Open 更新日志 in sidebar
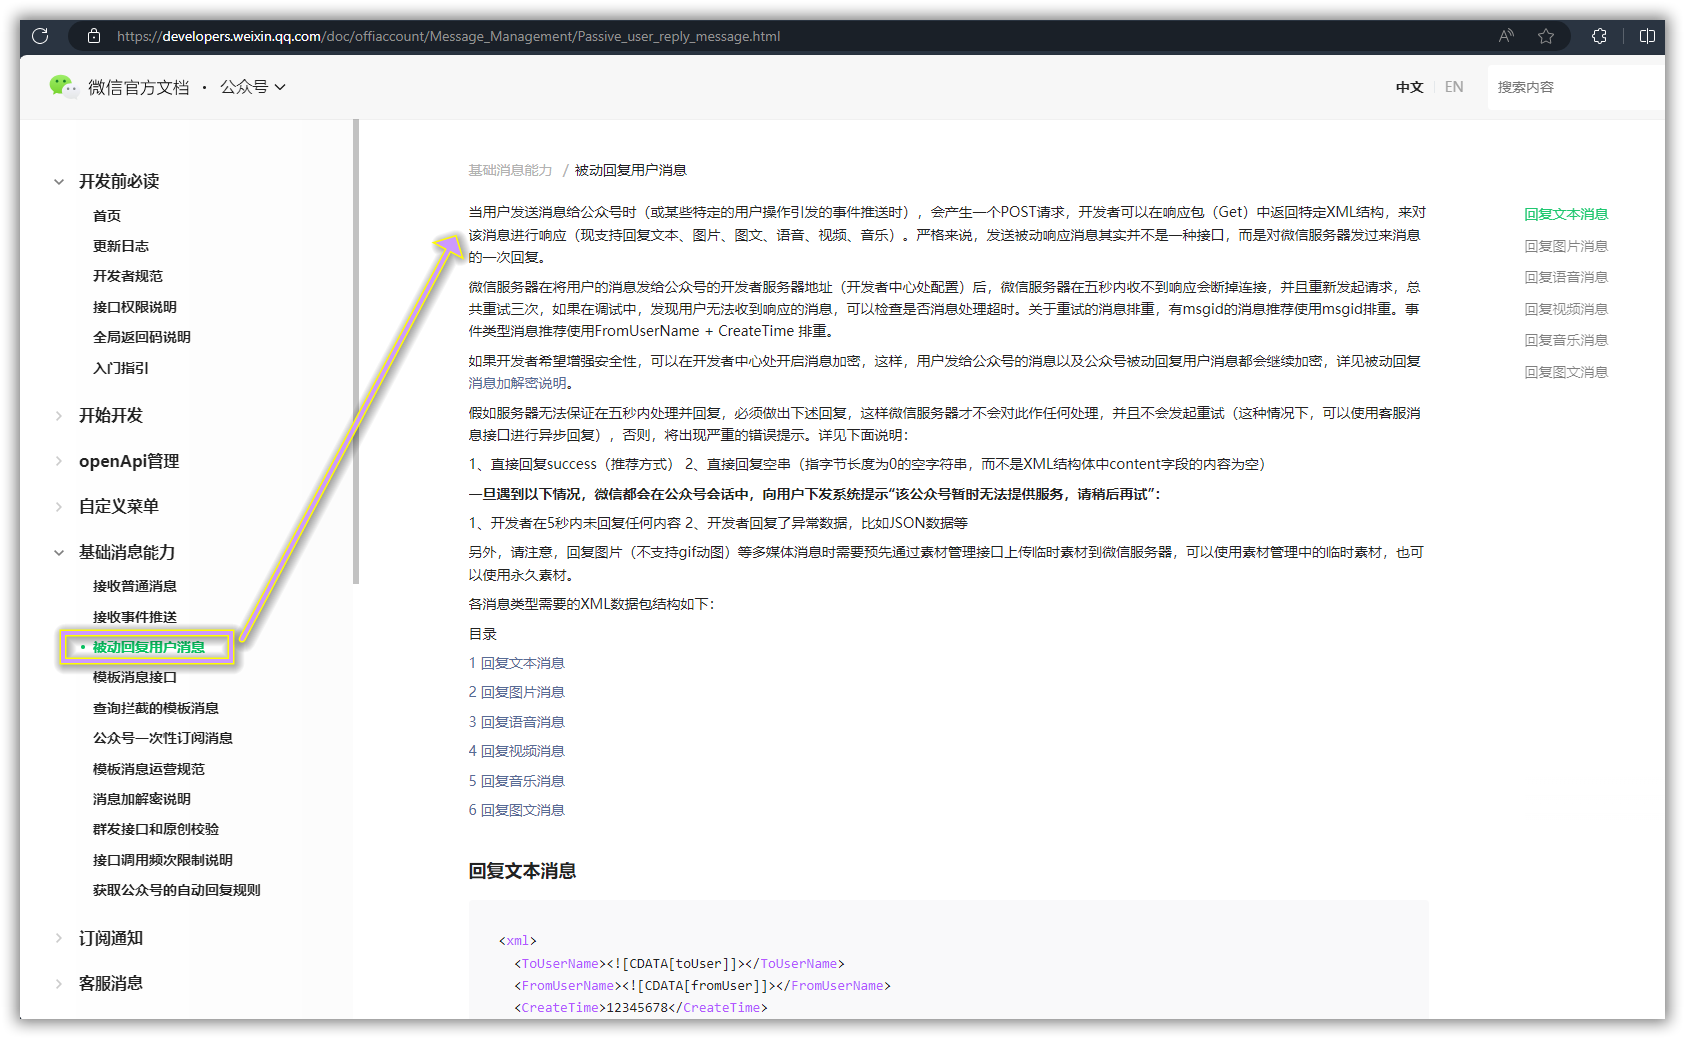 (121, 246)
